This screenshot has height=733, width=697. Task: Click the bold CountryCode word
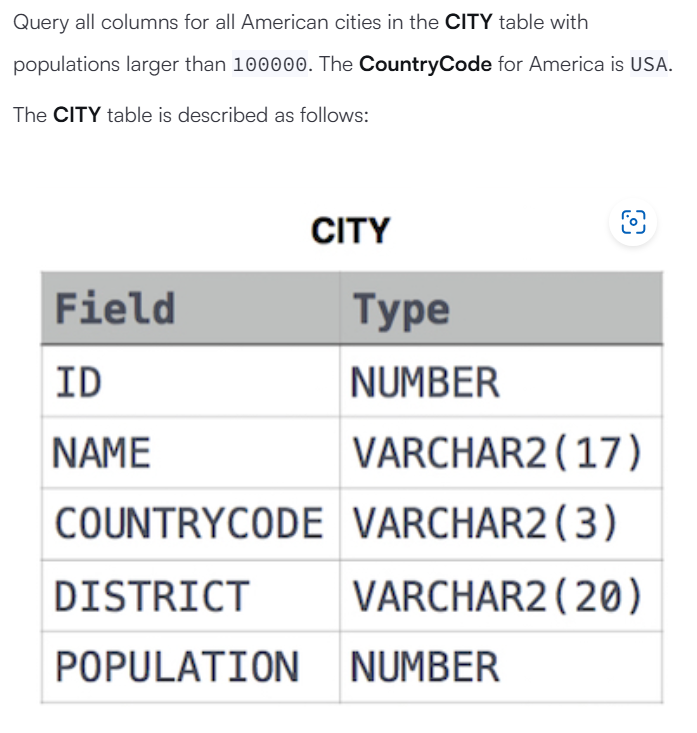(425, 64)
